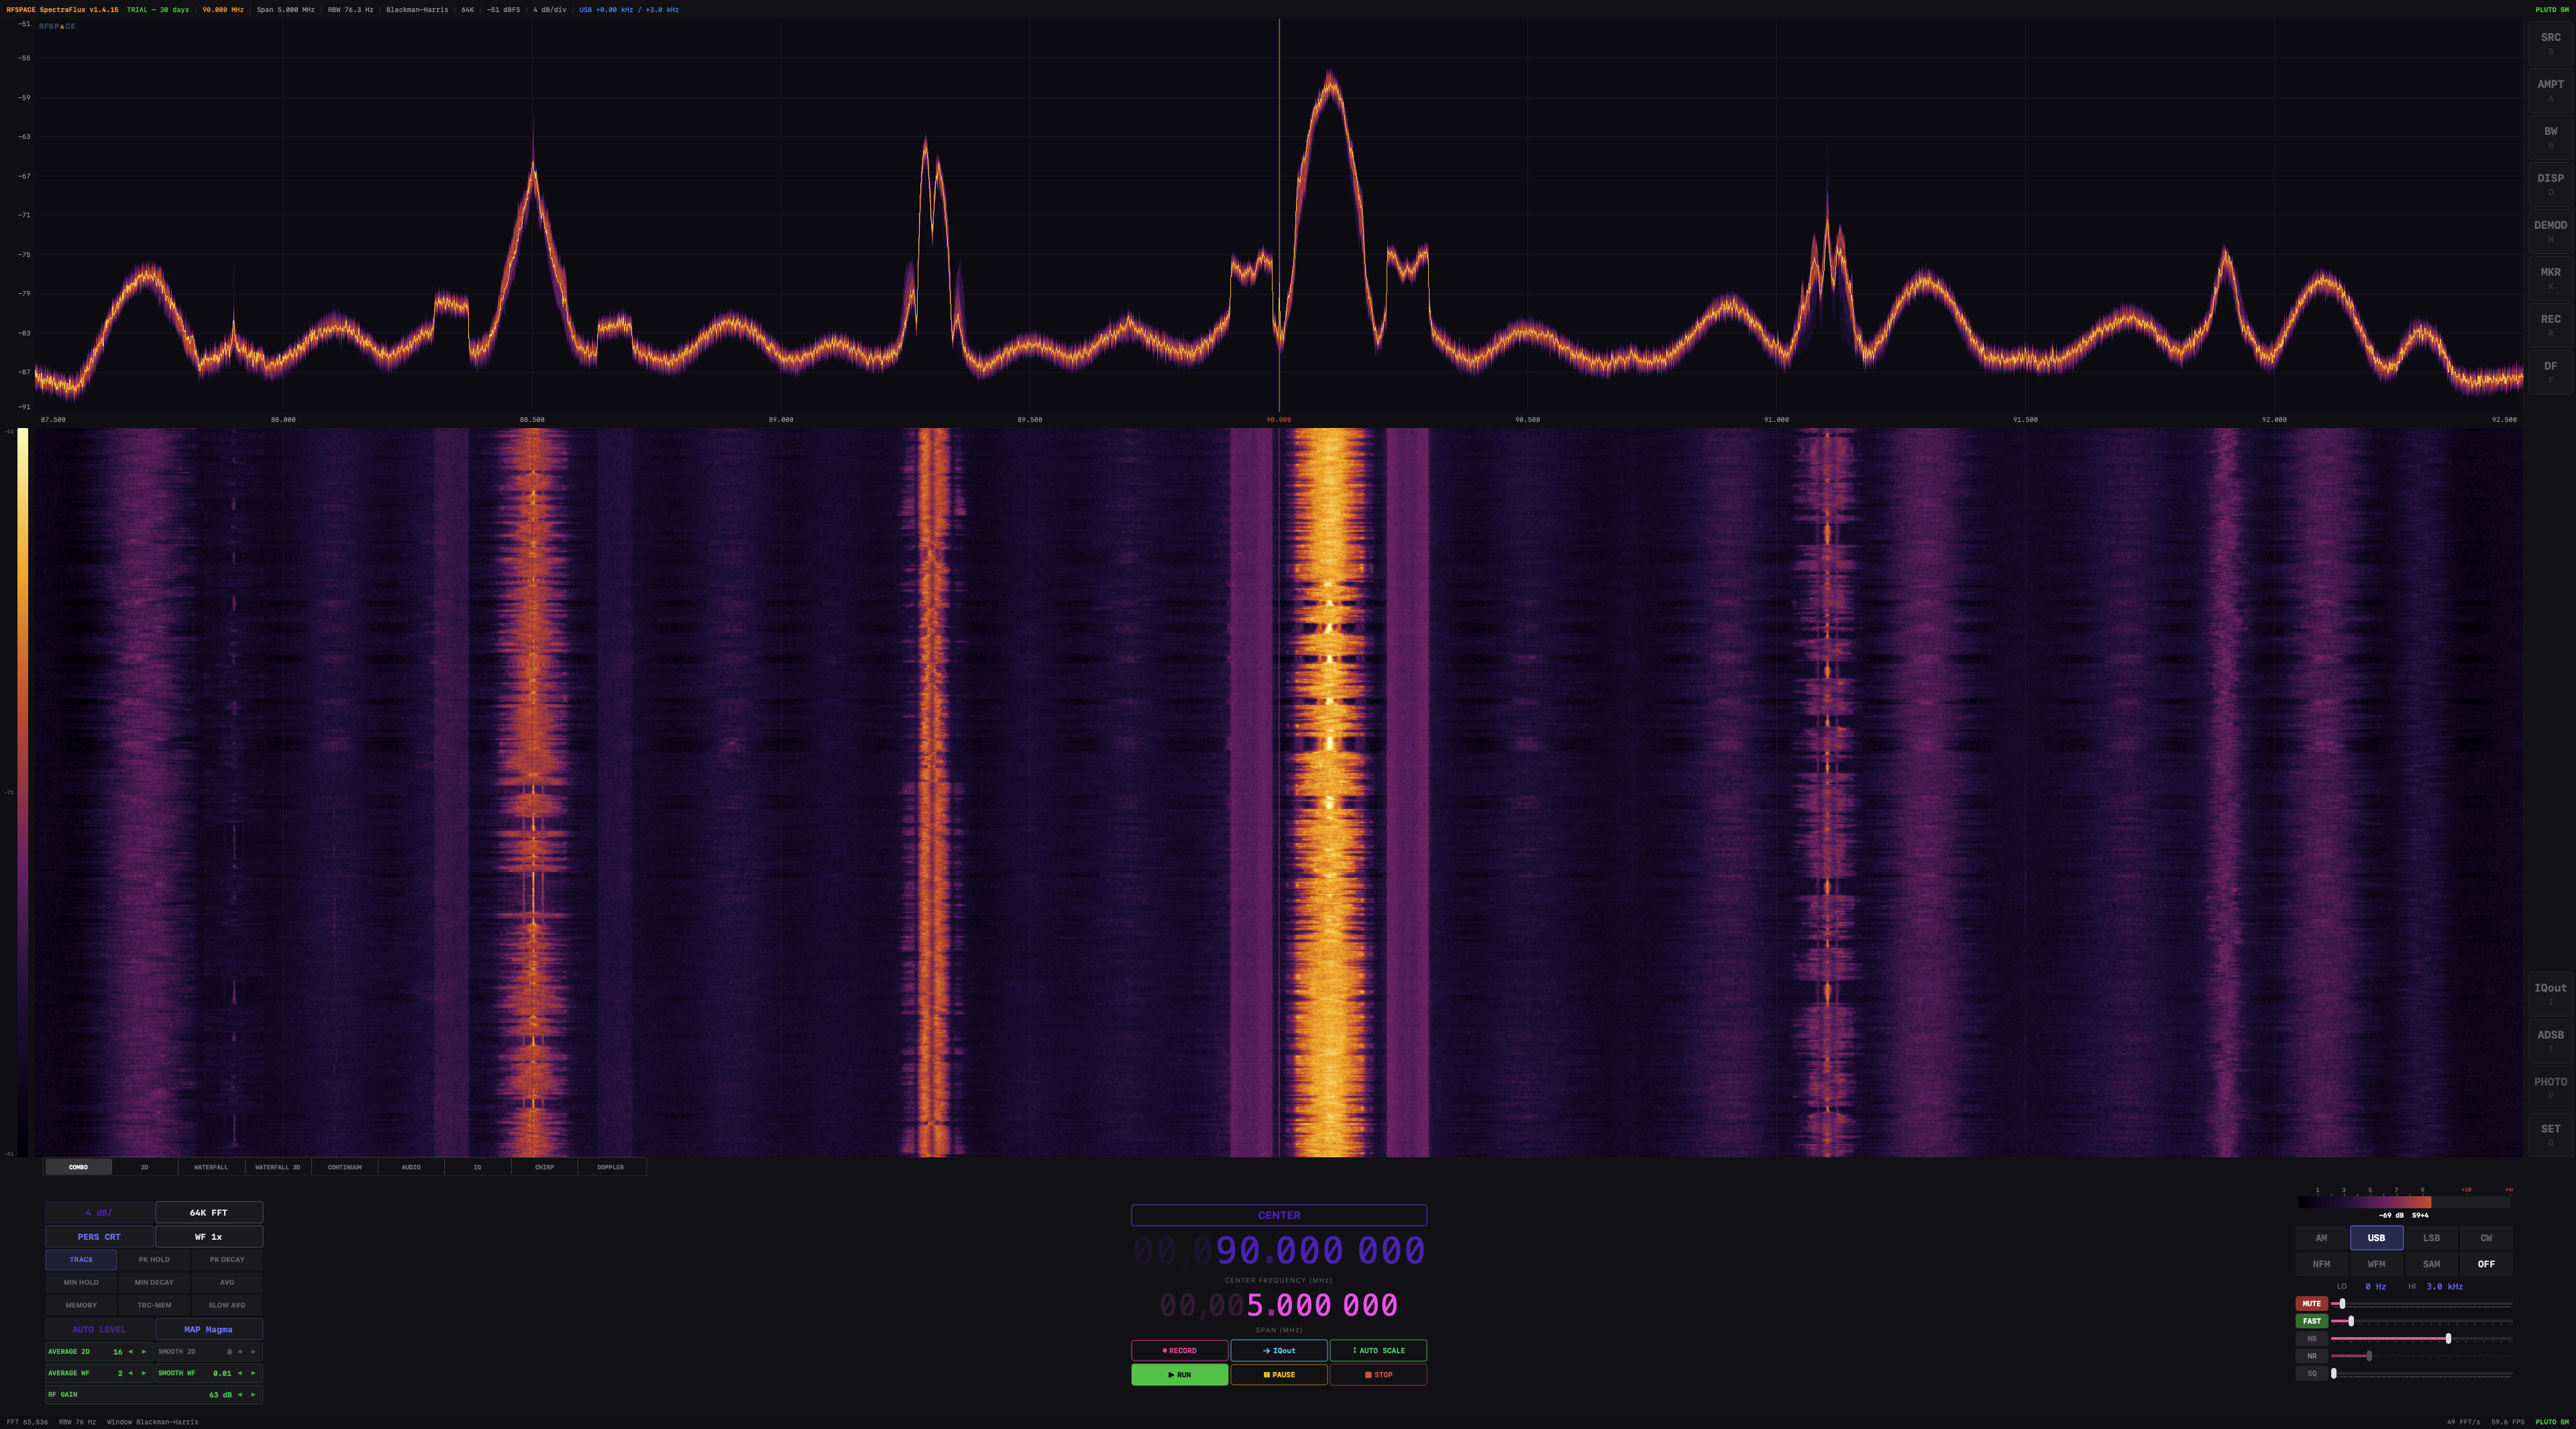Image resolution: width=2576 pixels, height=1429 pixels.
Task: Switch to the WATERFALL view tab
Action: click(211, 1167)
